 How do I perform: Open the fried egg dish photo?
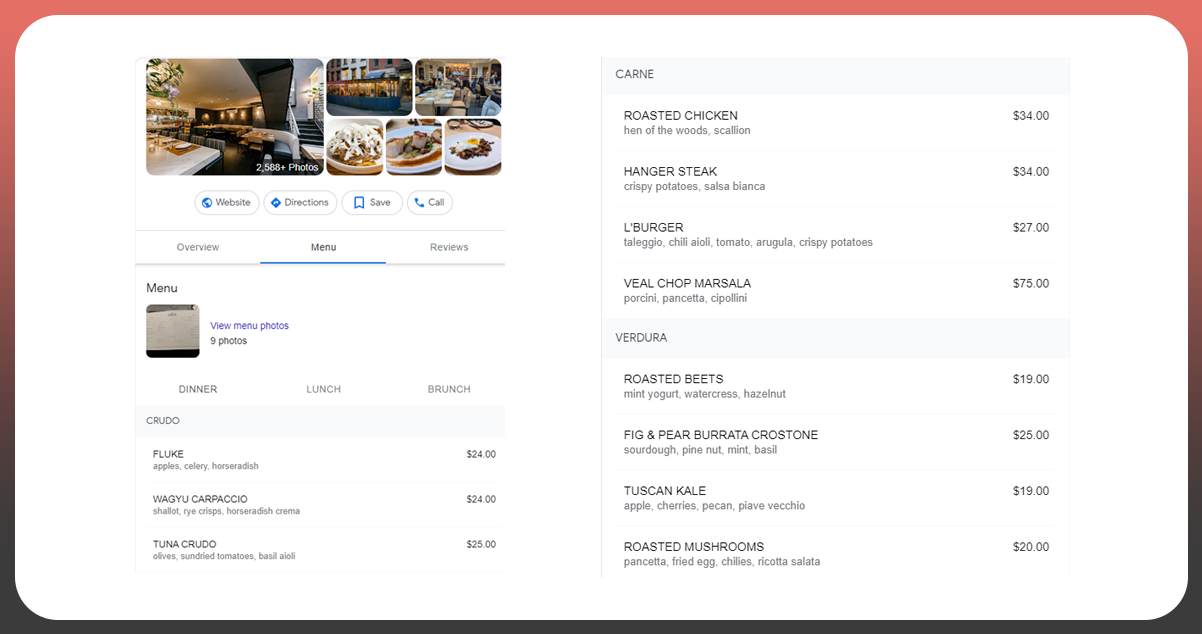tap(473, 147)
